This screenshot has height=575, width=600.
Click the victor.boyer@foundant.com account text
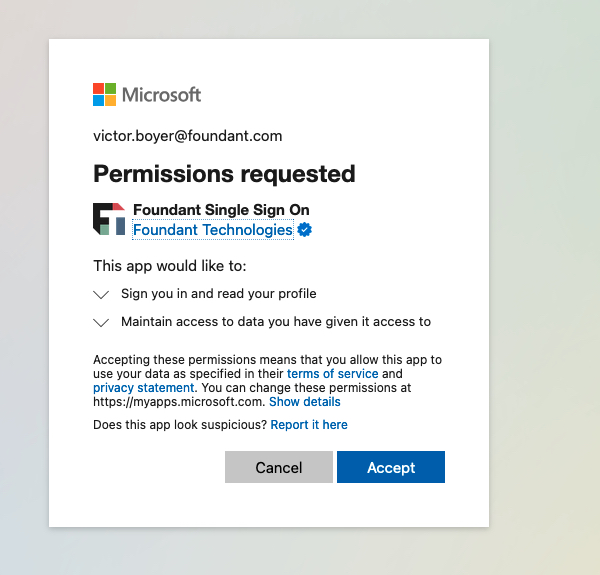[x=188, y=136]
